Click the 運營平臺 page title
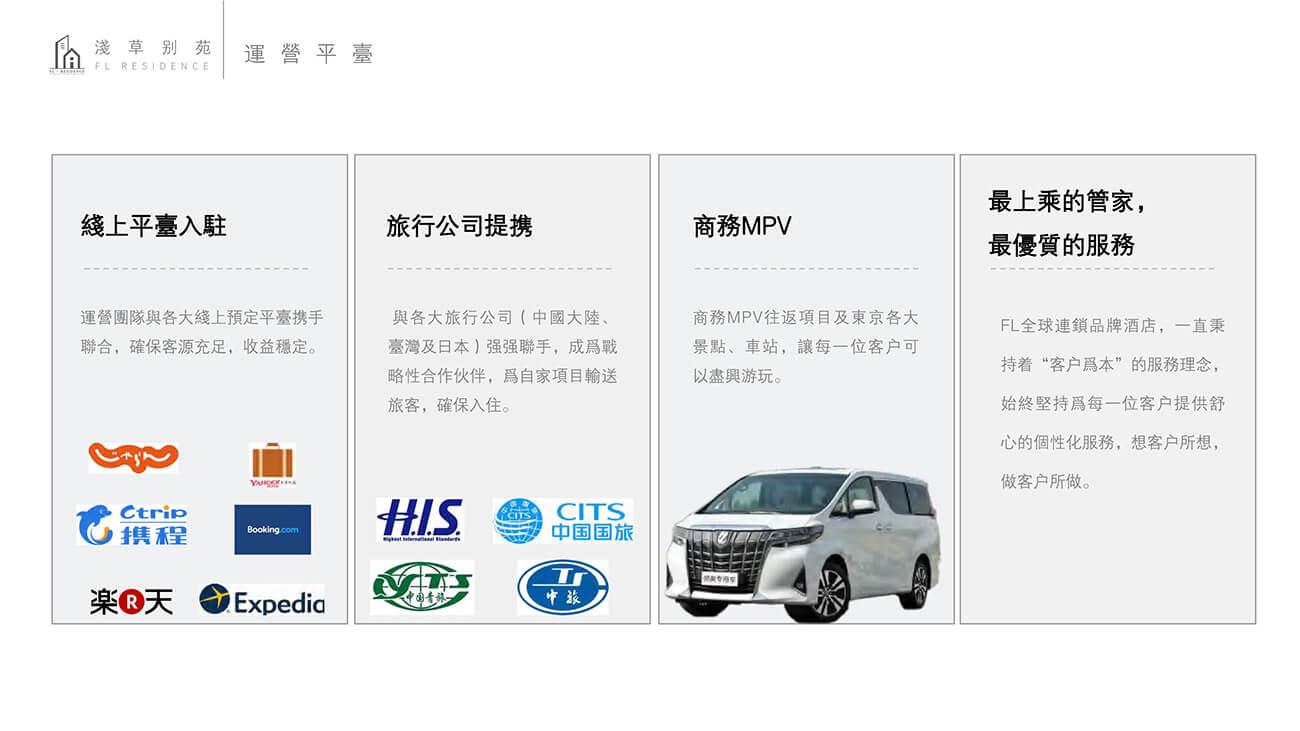This screenshot has height=731, width=1300. [309, 54]
